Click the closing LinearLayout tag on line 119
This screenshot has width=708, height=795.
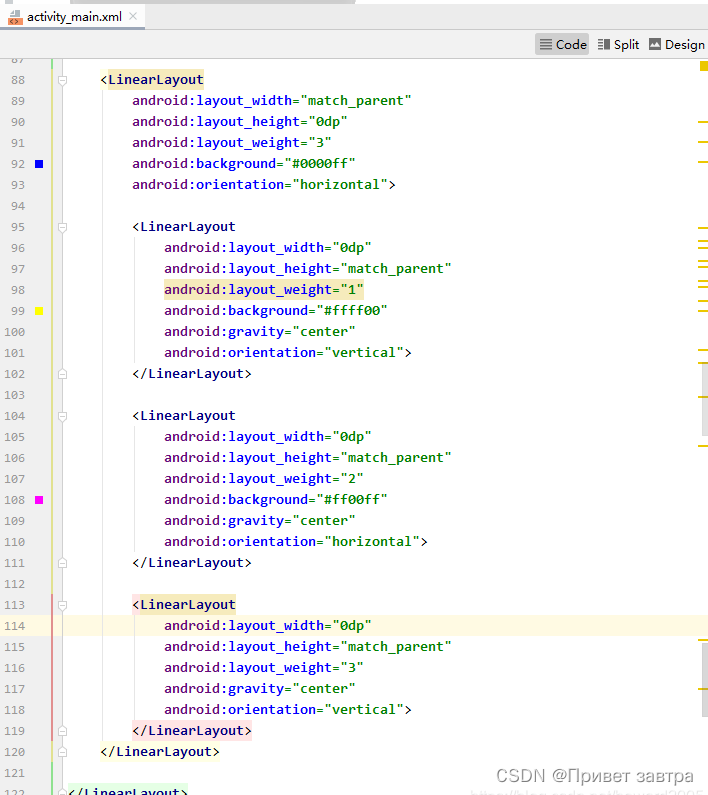point(192,731)
